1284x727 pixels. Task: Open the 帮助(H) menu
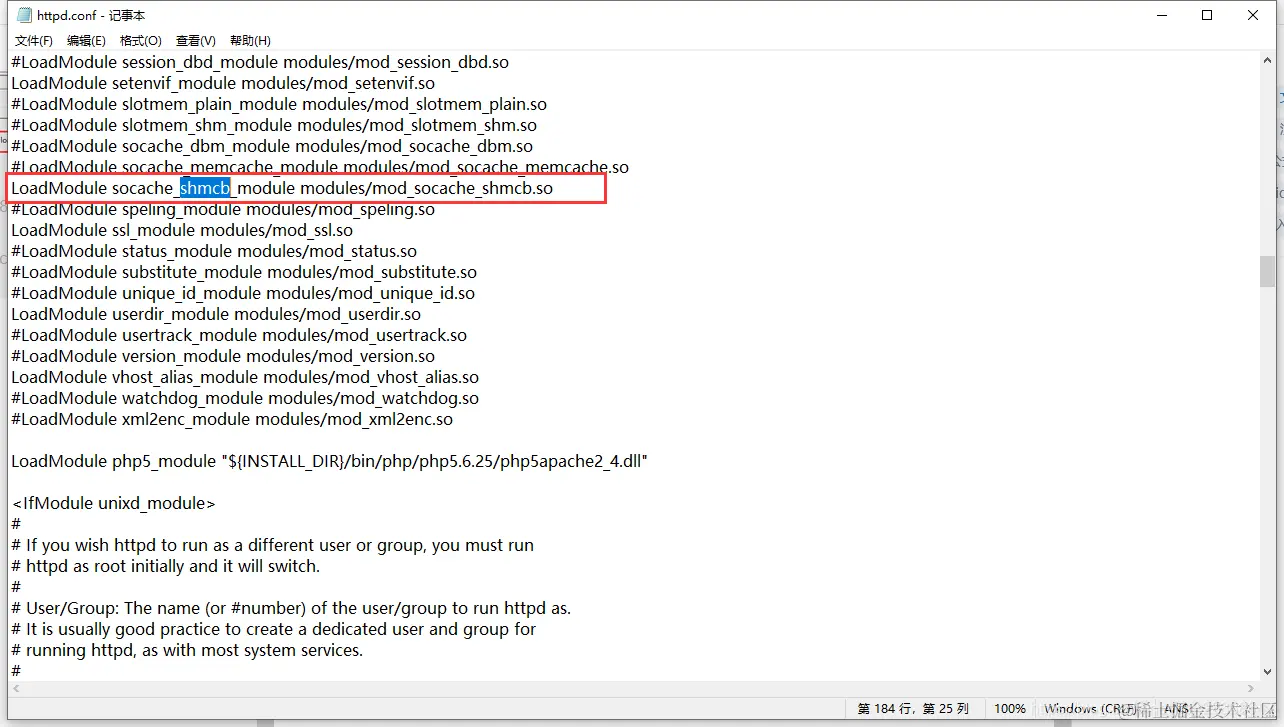coord(250,41)
